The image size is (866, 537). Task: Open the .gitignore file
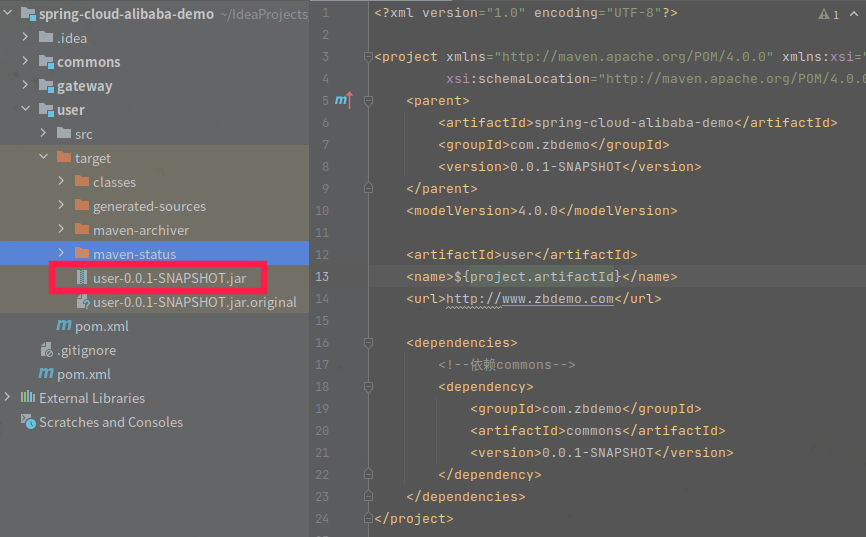(x=86, y=350)
